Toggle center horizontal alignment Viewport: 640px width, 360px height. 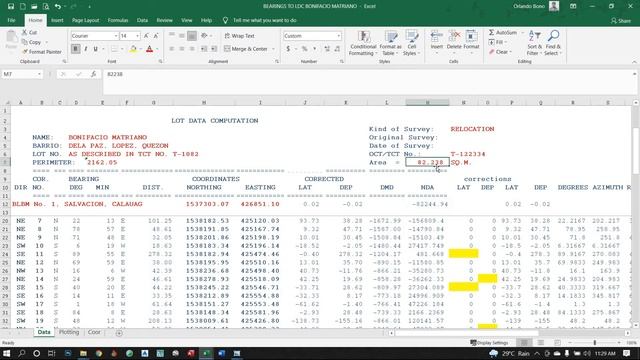182,49
